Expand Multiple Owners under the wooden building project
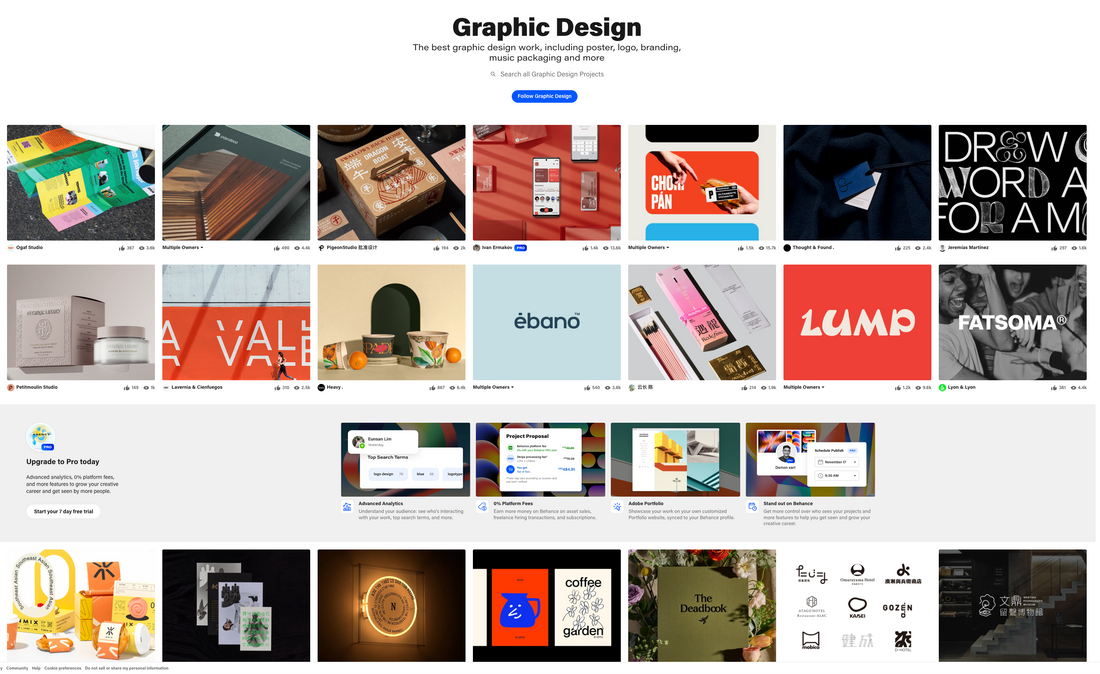The height and width of the screenshot is (674, 1100). point(183,247)
